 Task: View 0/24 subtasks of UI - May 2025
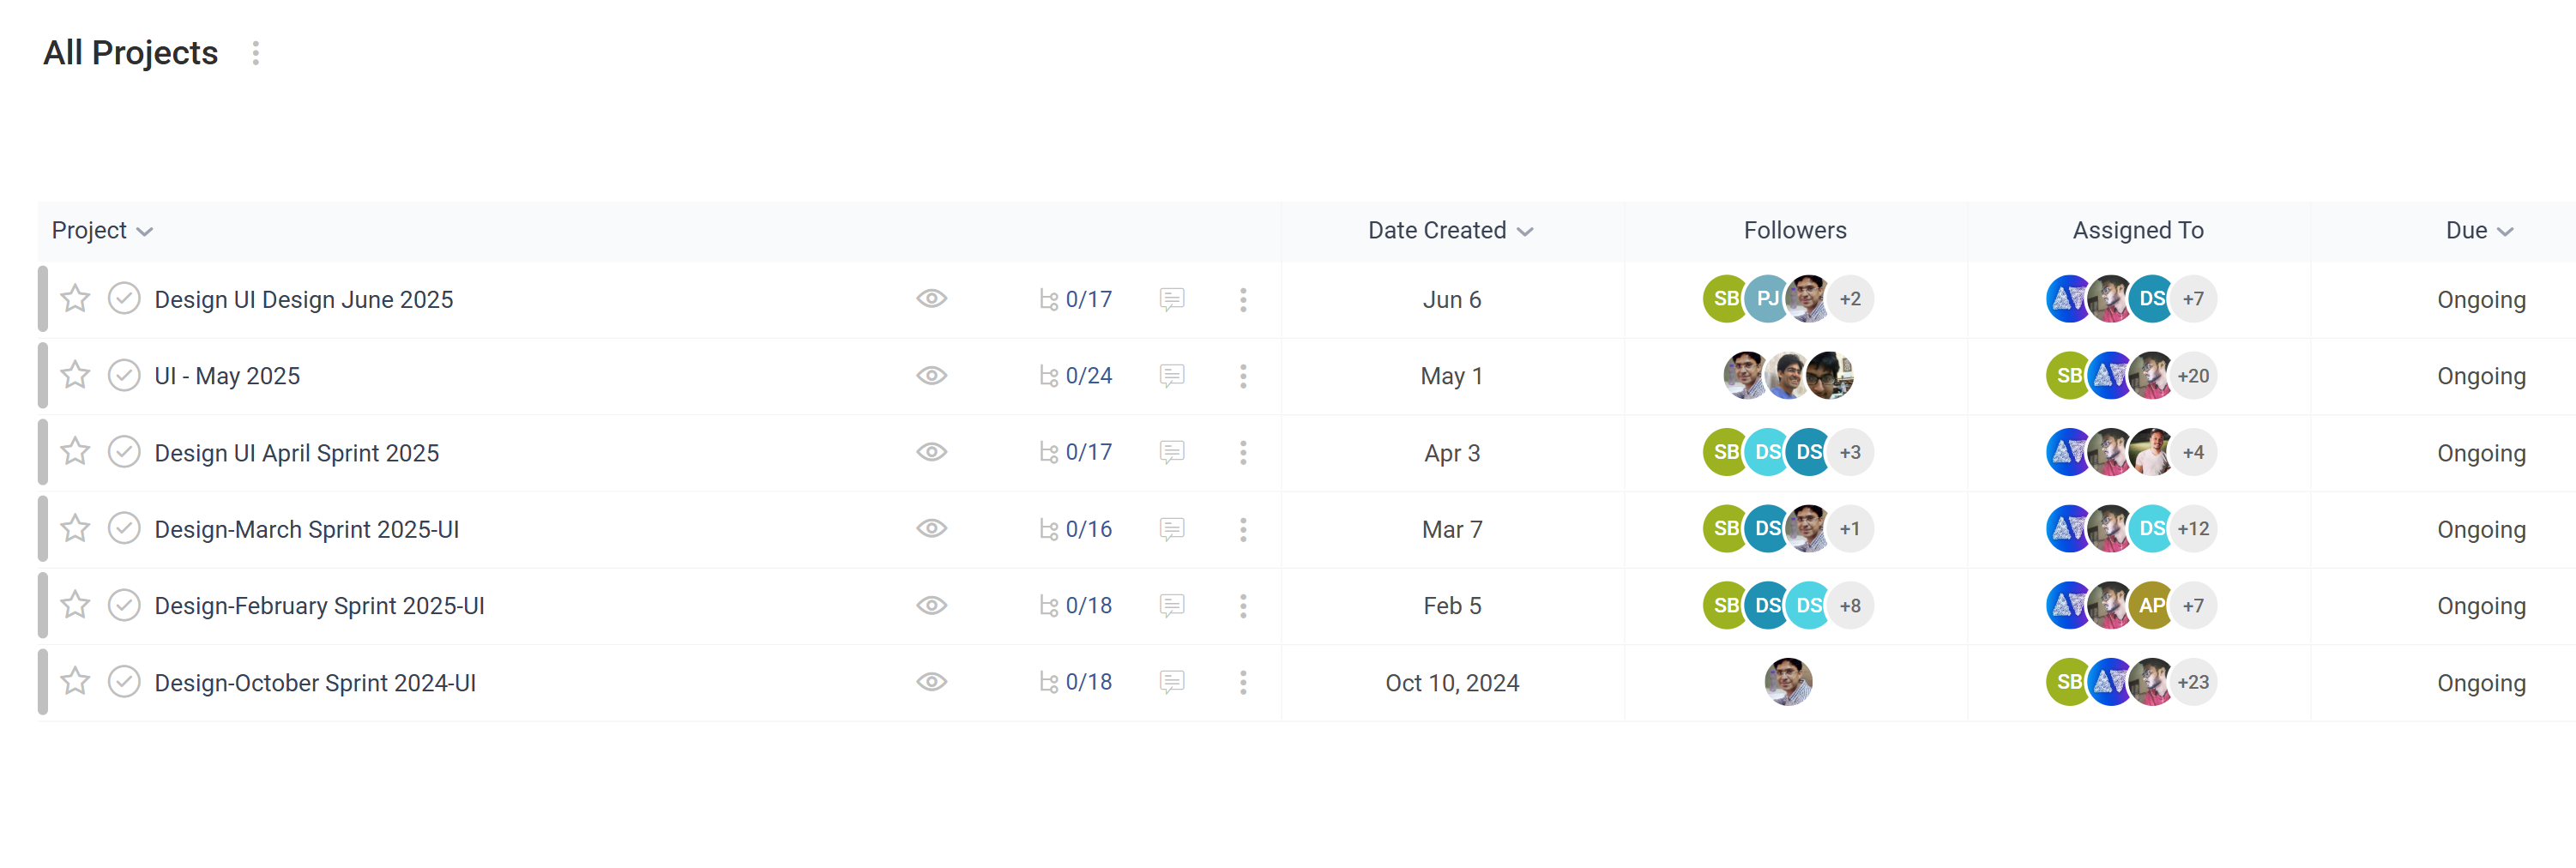(x=1076, y=376)
